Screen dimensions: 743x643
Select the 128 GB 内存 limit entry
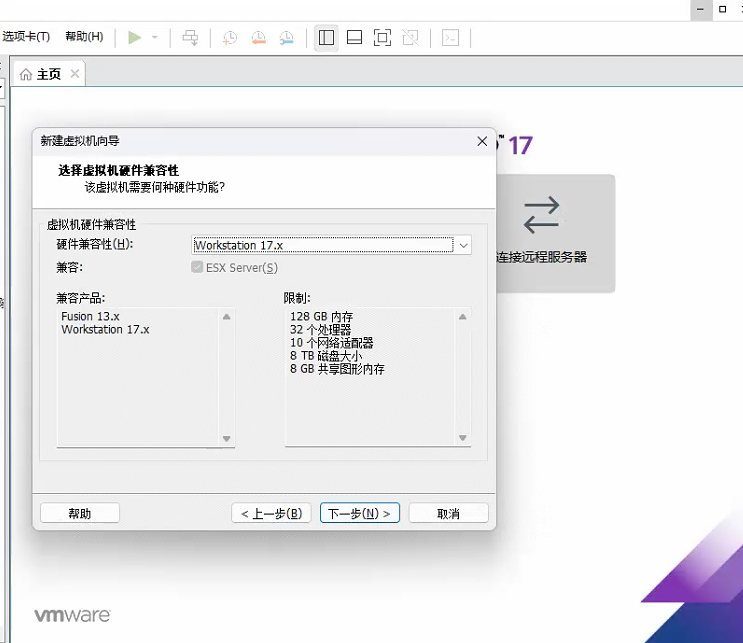(x=321, y=316)
